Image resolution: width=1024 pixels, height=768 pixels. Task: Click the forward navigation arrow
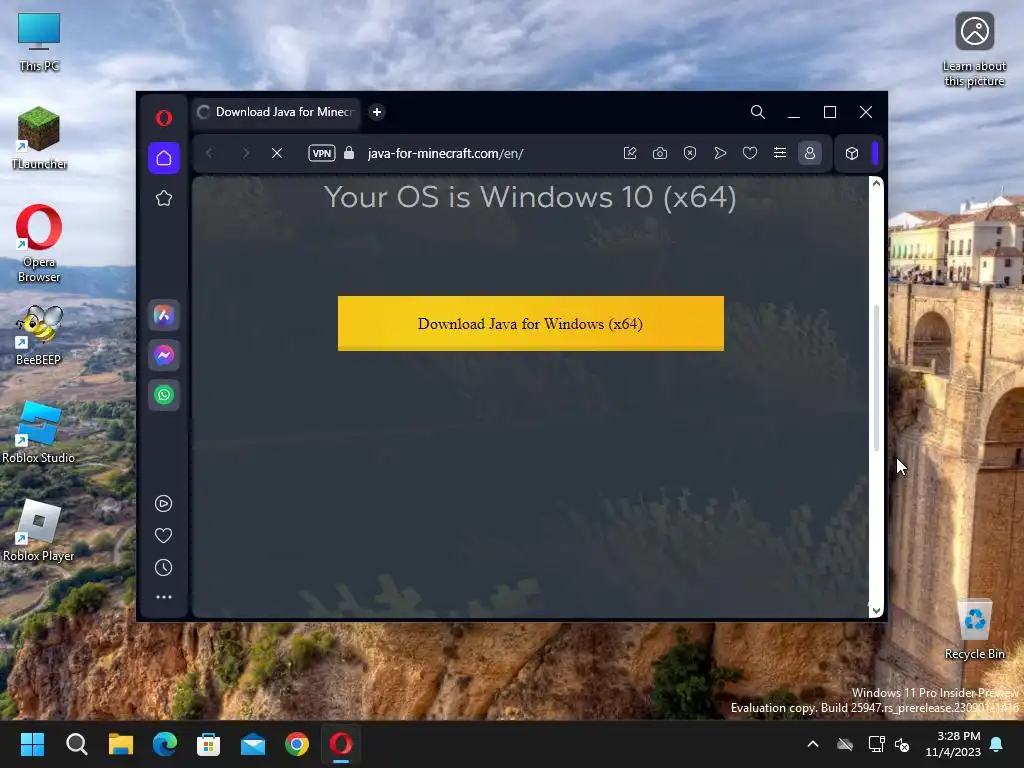pos(246,153)
